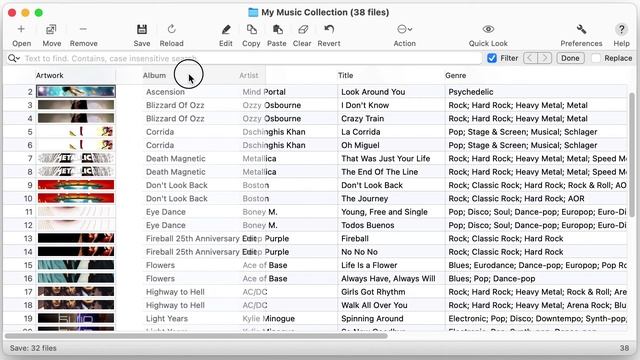Image resolution: width=640 pixels, height=360 pixels.
Task: Click the title 'Young, Free and Single'
Action: pos(384,212)
